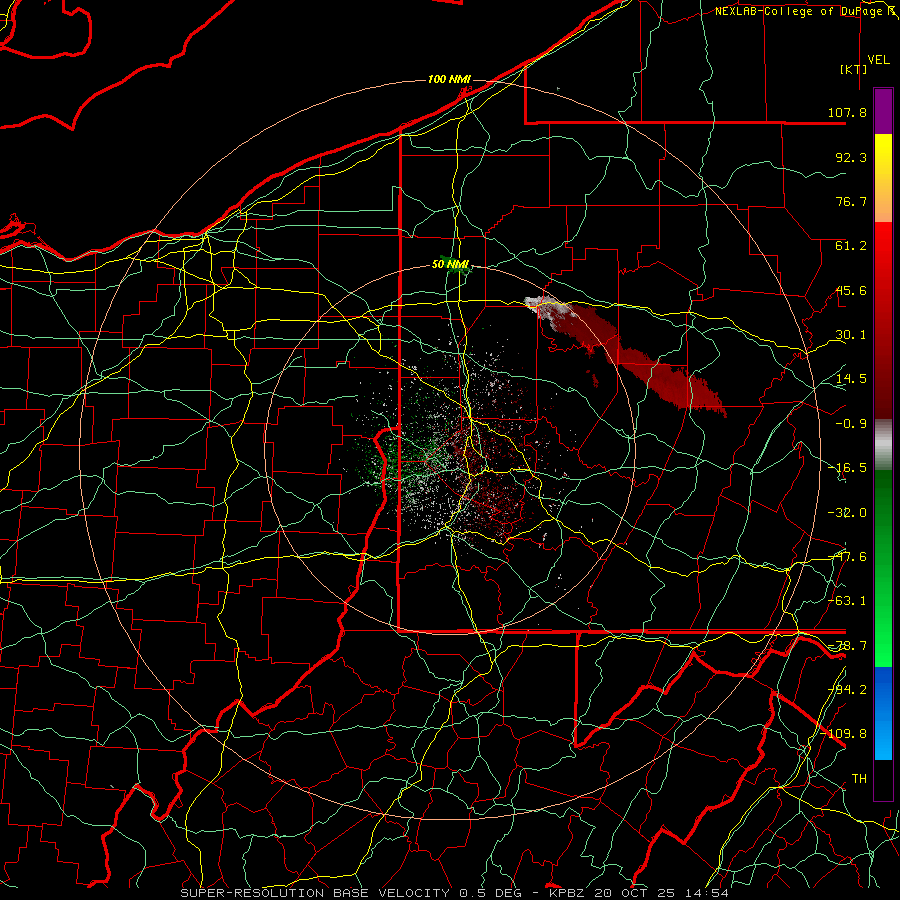Click the 30.1 legend value
The image size is (900, 900).
pyautogui.click(x=851, y=335)
